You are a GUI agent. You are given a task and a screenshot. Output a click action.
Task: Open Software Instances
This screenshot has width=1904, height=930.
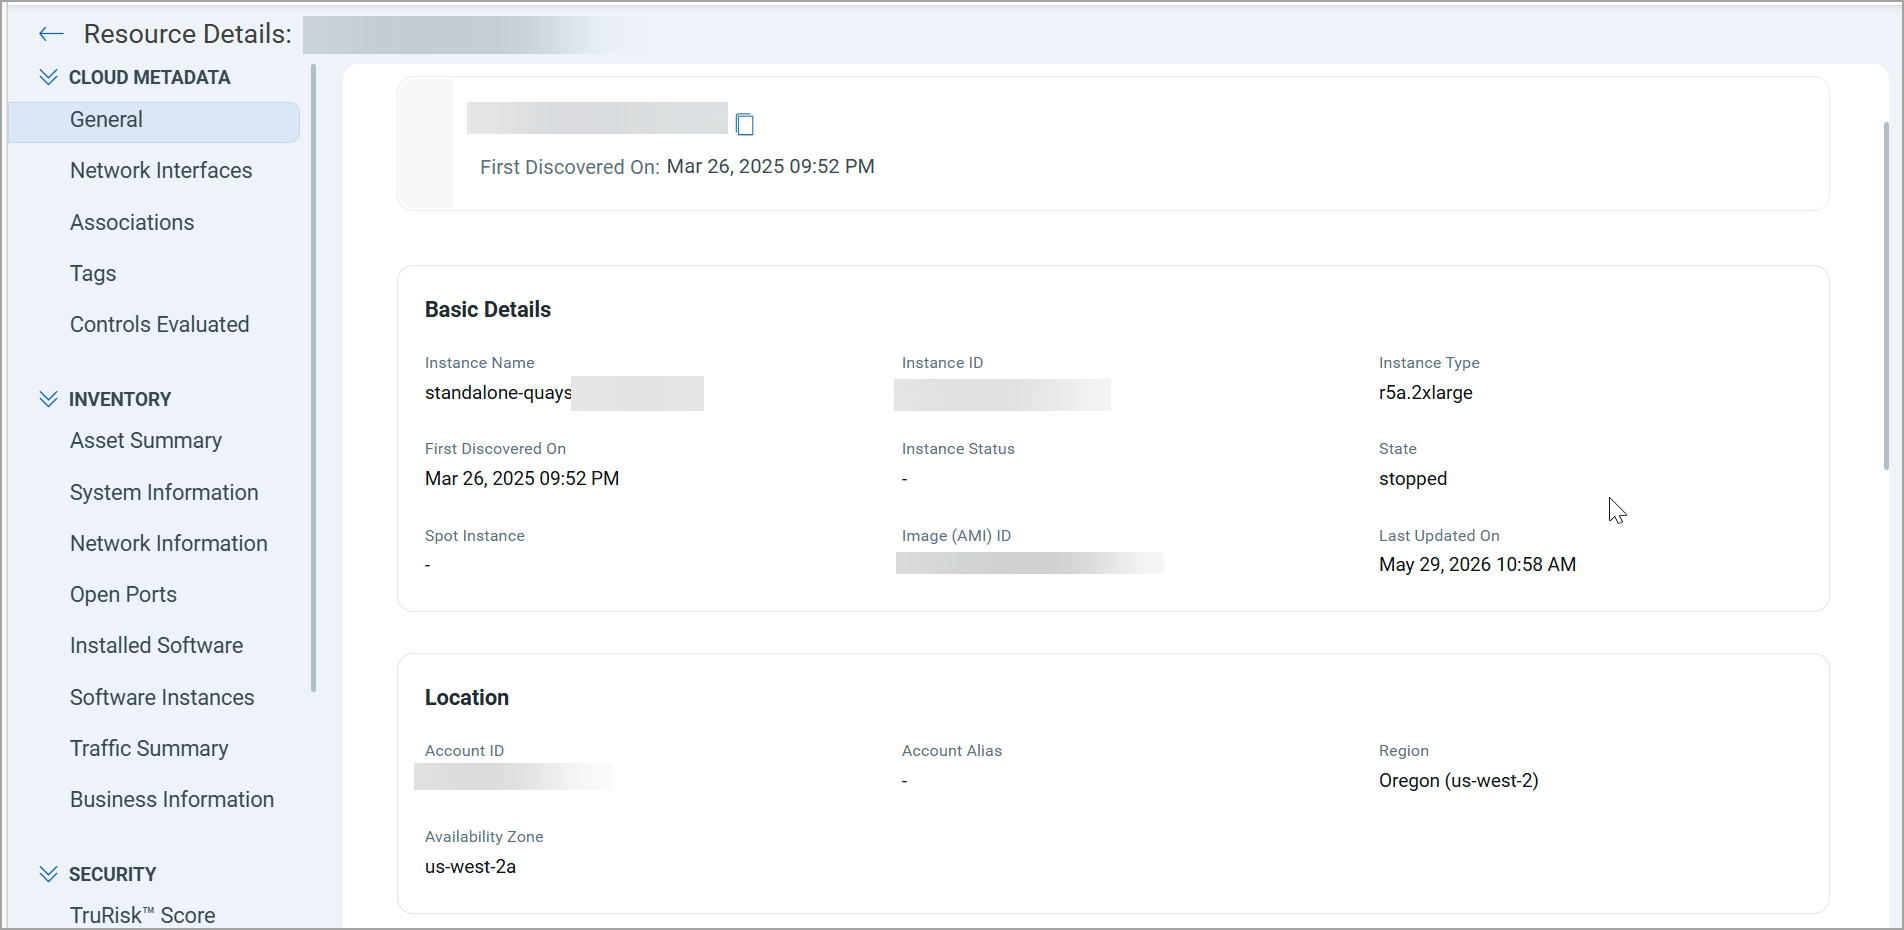coord(162,698)
